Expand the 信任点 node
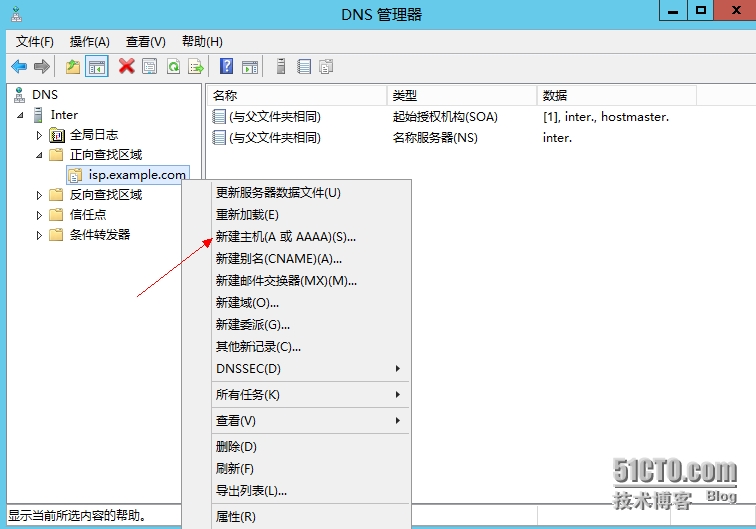Viewport: 756px width, 529px height. coord(39,215)
